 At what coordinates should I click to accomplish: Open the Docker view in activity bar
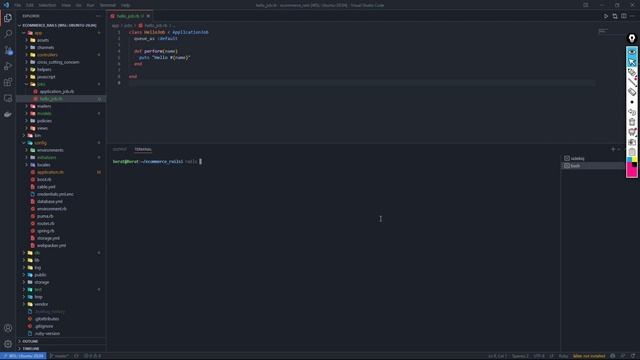[8, 115]
